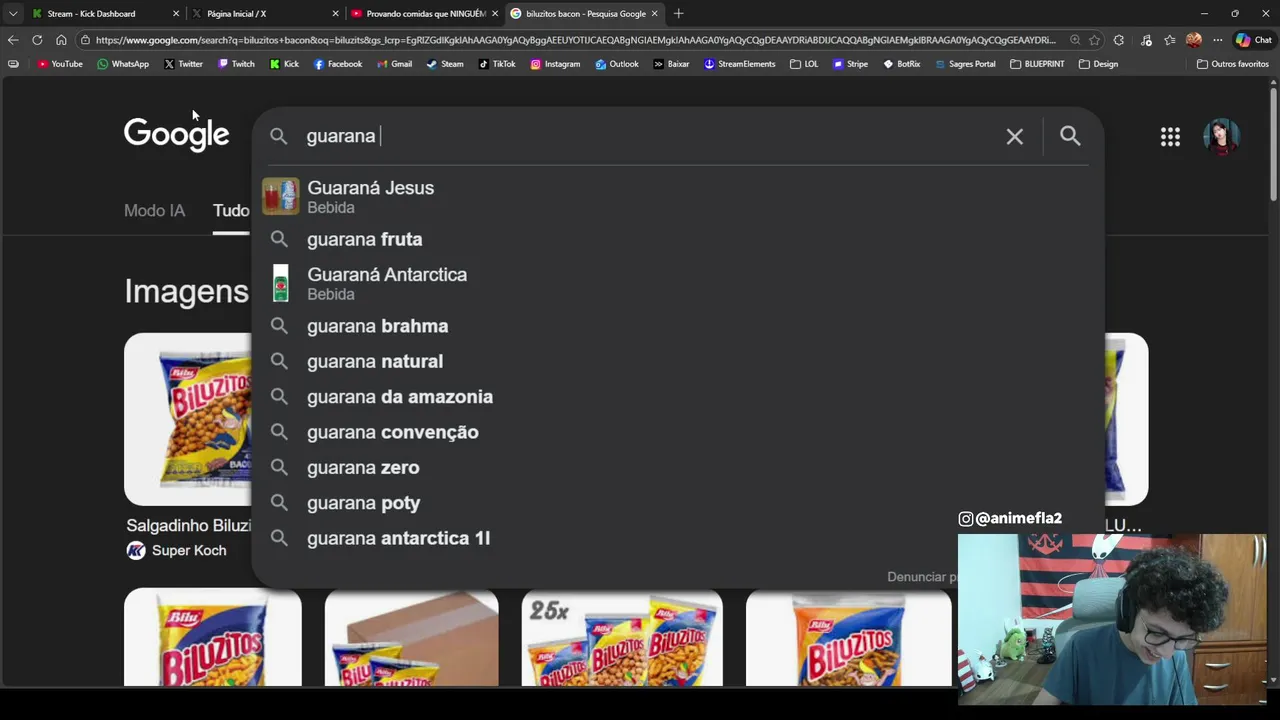Open the zoom magnifier in the address bar

pyautogui.click(x=1075, y=40)
